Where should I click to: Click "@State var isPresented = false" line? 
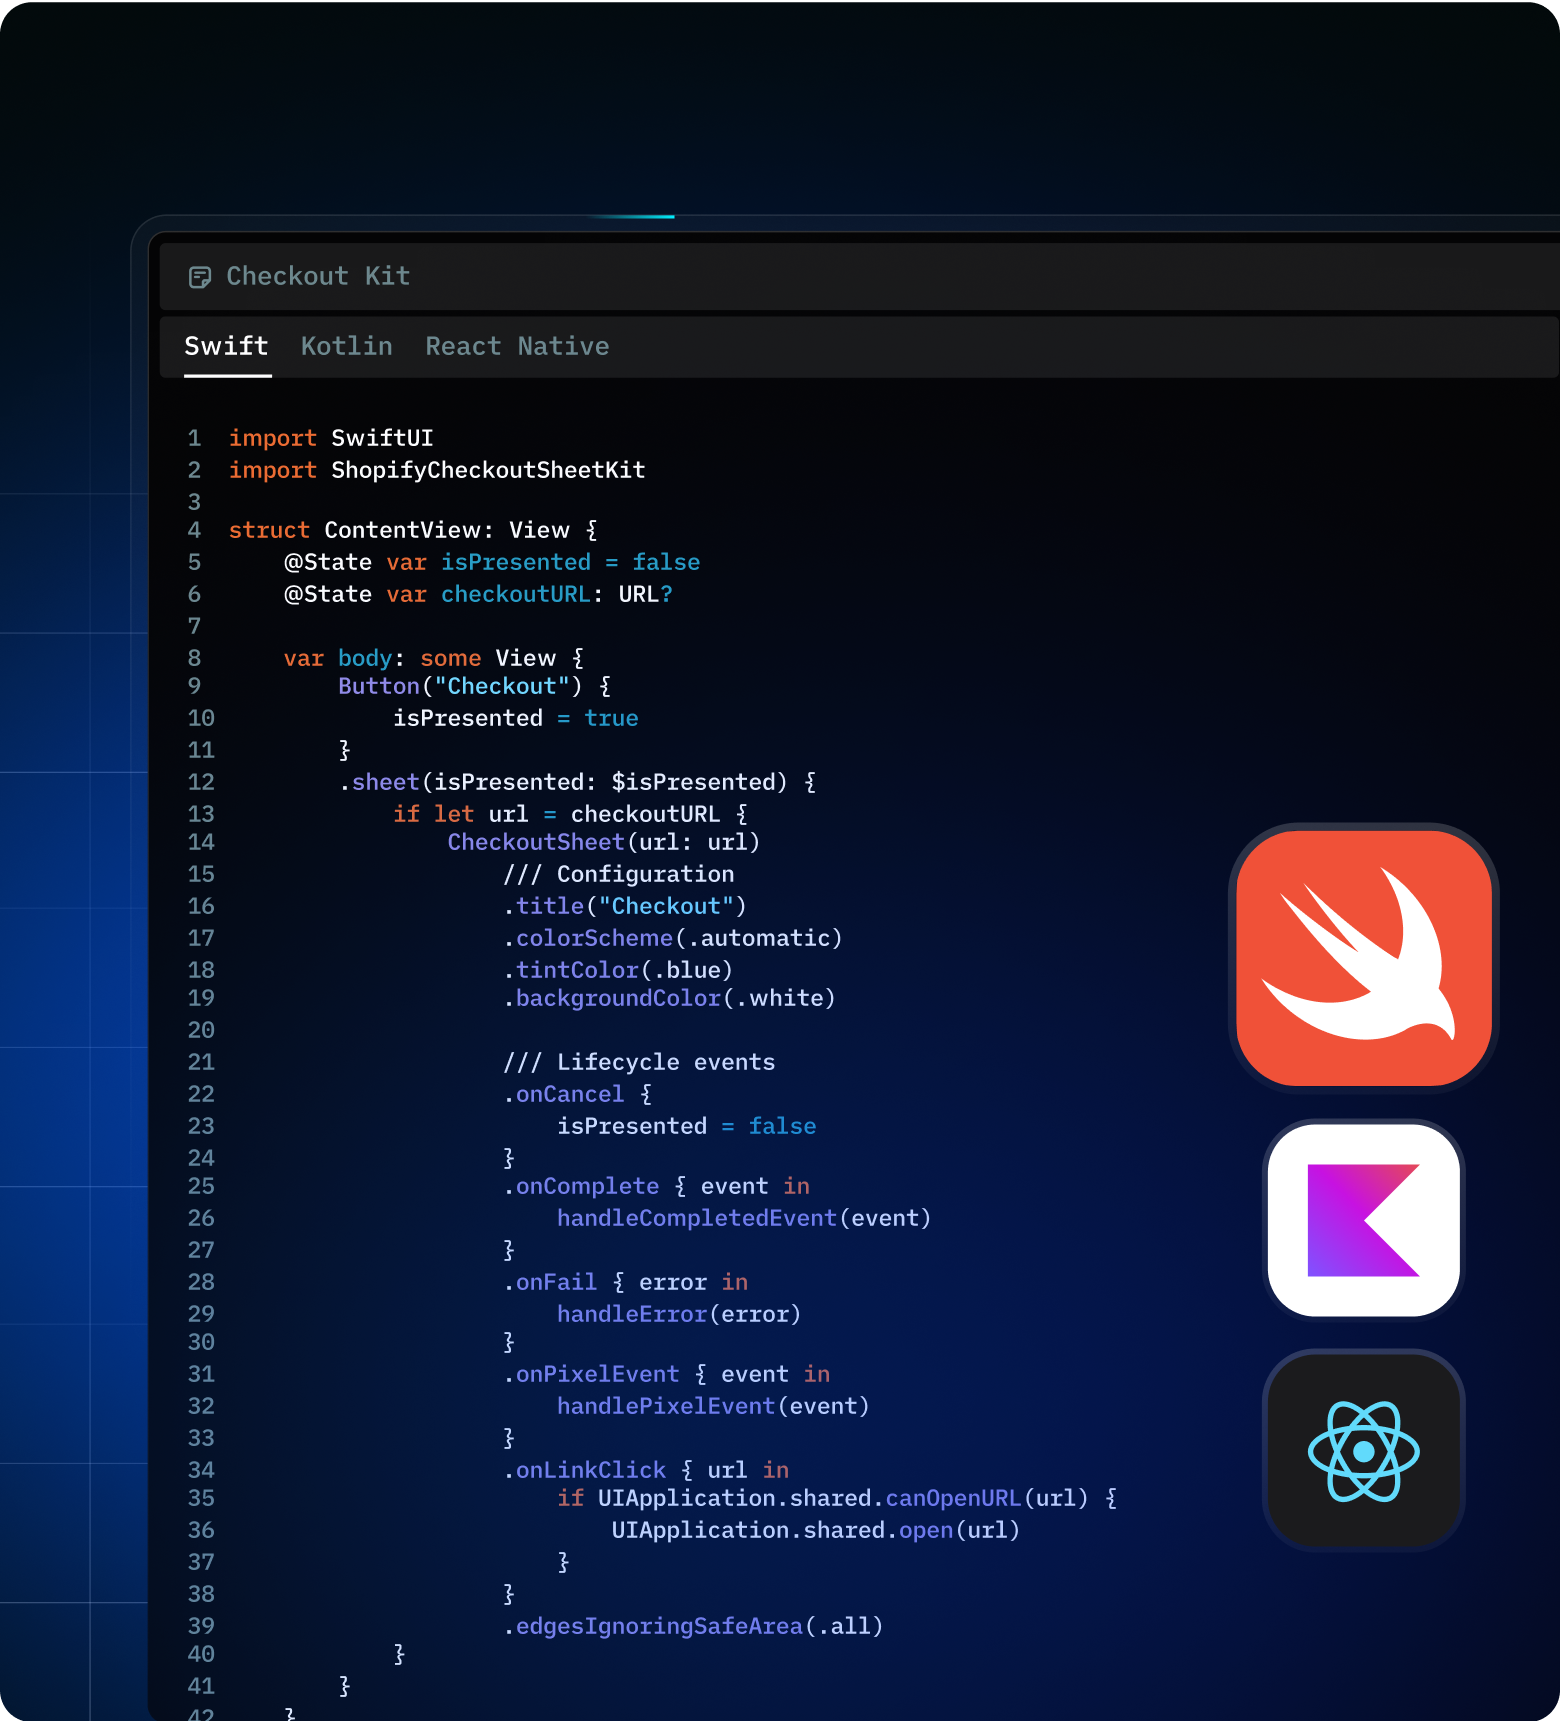(492, 562)
